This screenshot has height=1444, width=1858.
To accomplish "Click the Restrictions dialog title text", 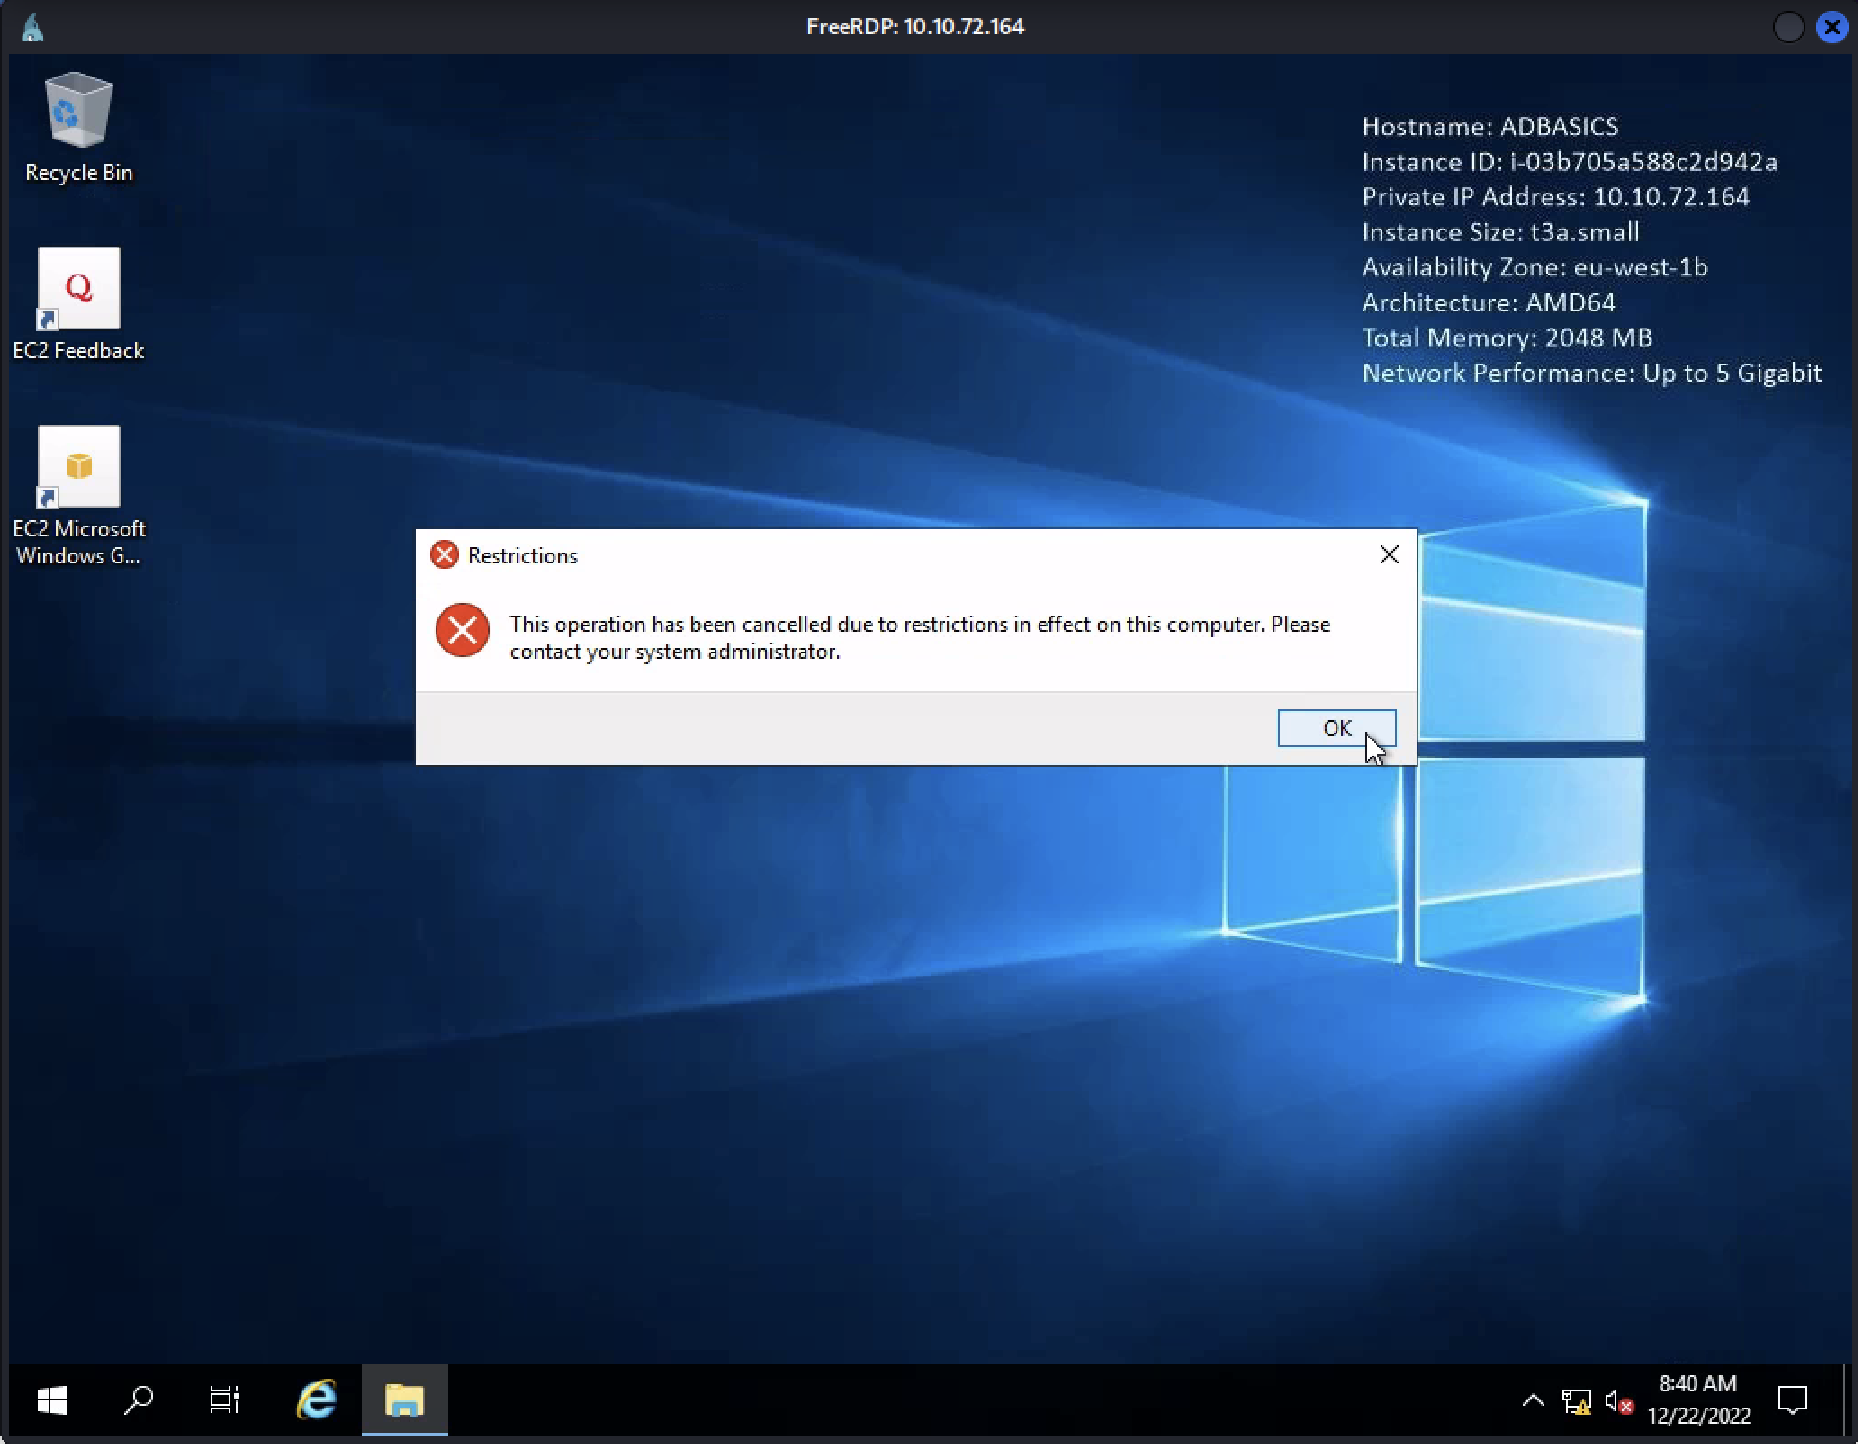I will [523, 556].
